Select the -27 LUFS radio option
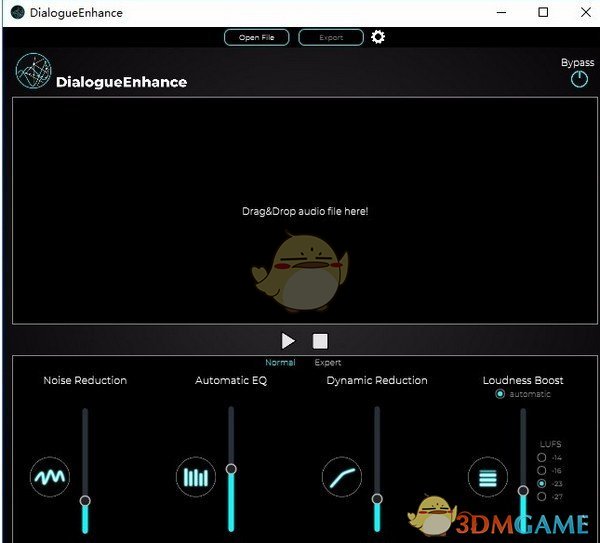 point(541,496)
